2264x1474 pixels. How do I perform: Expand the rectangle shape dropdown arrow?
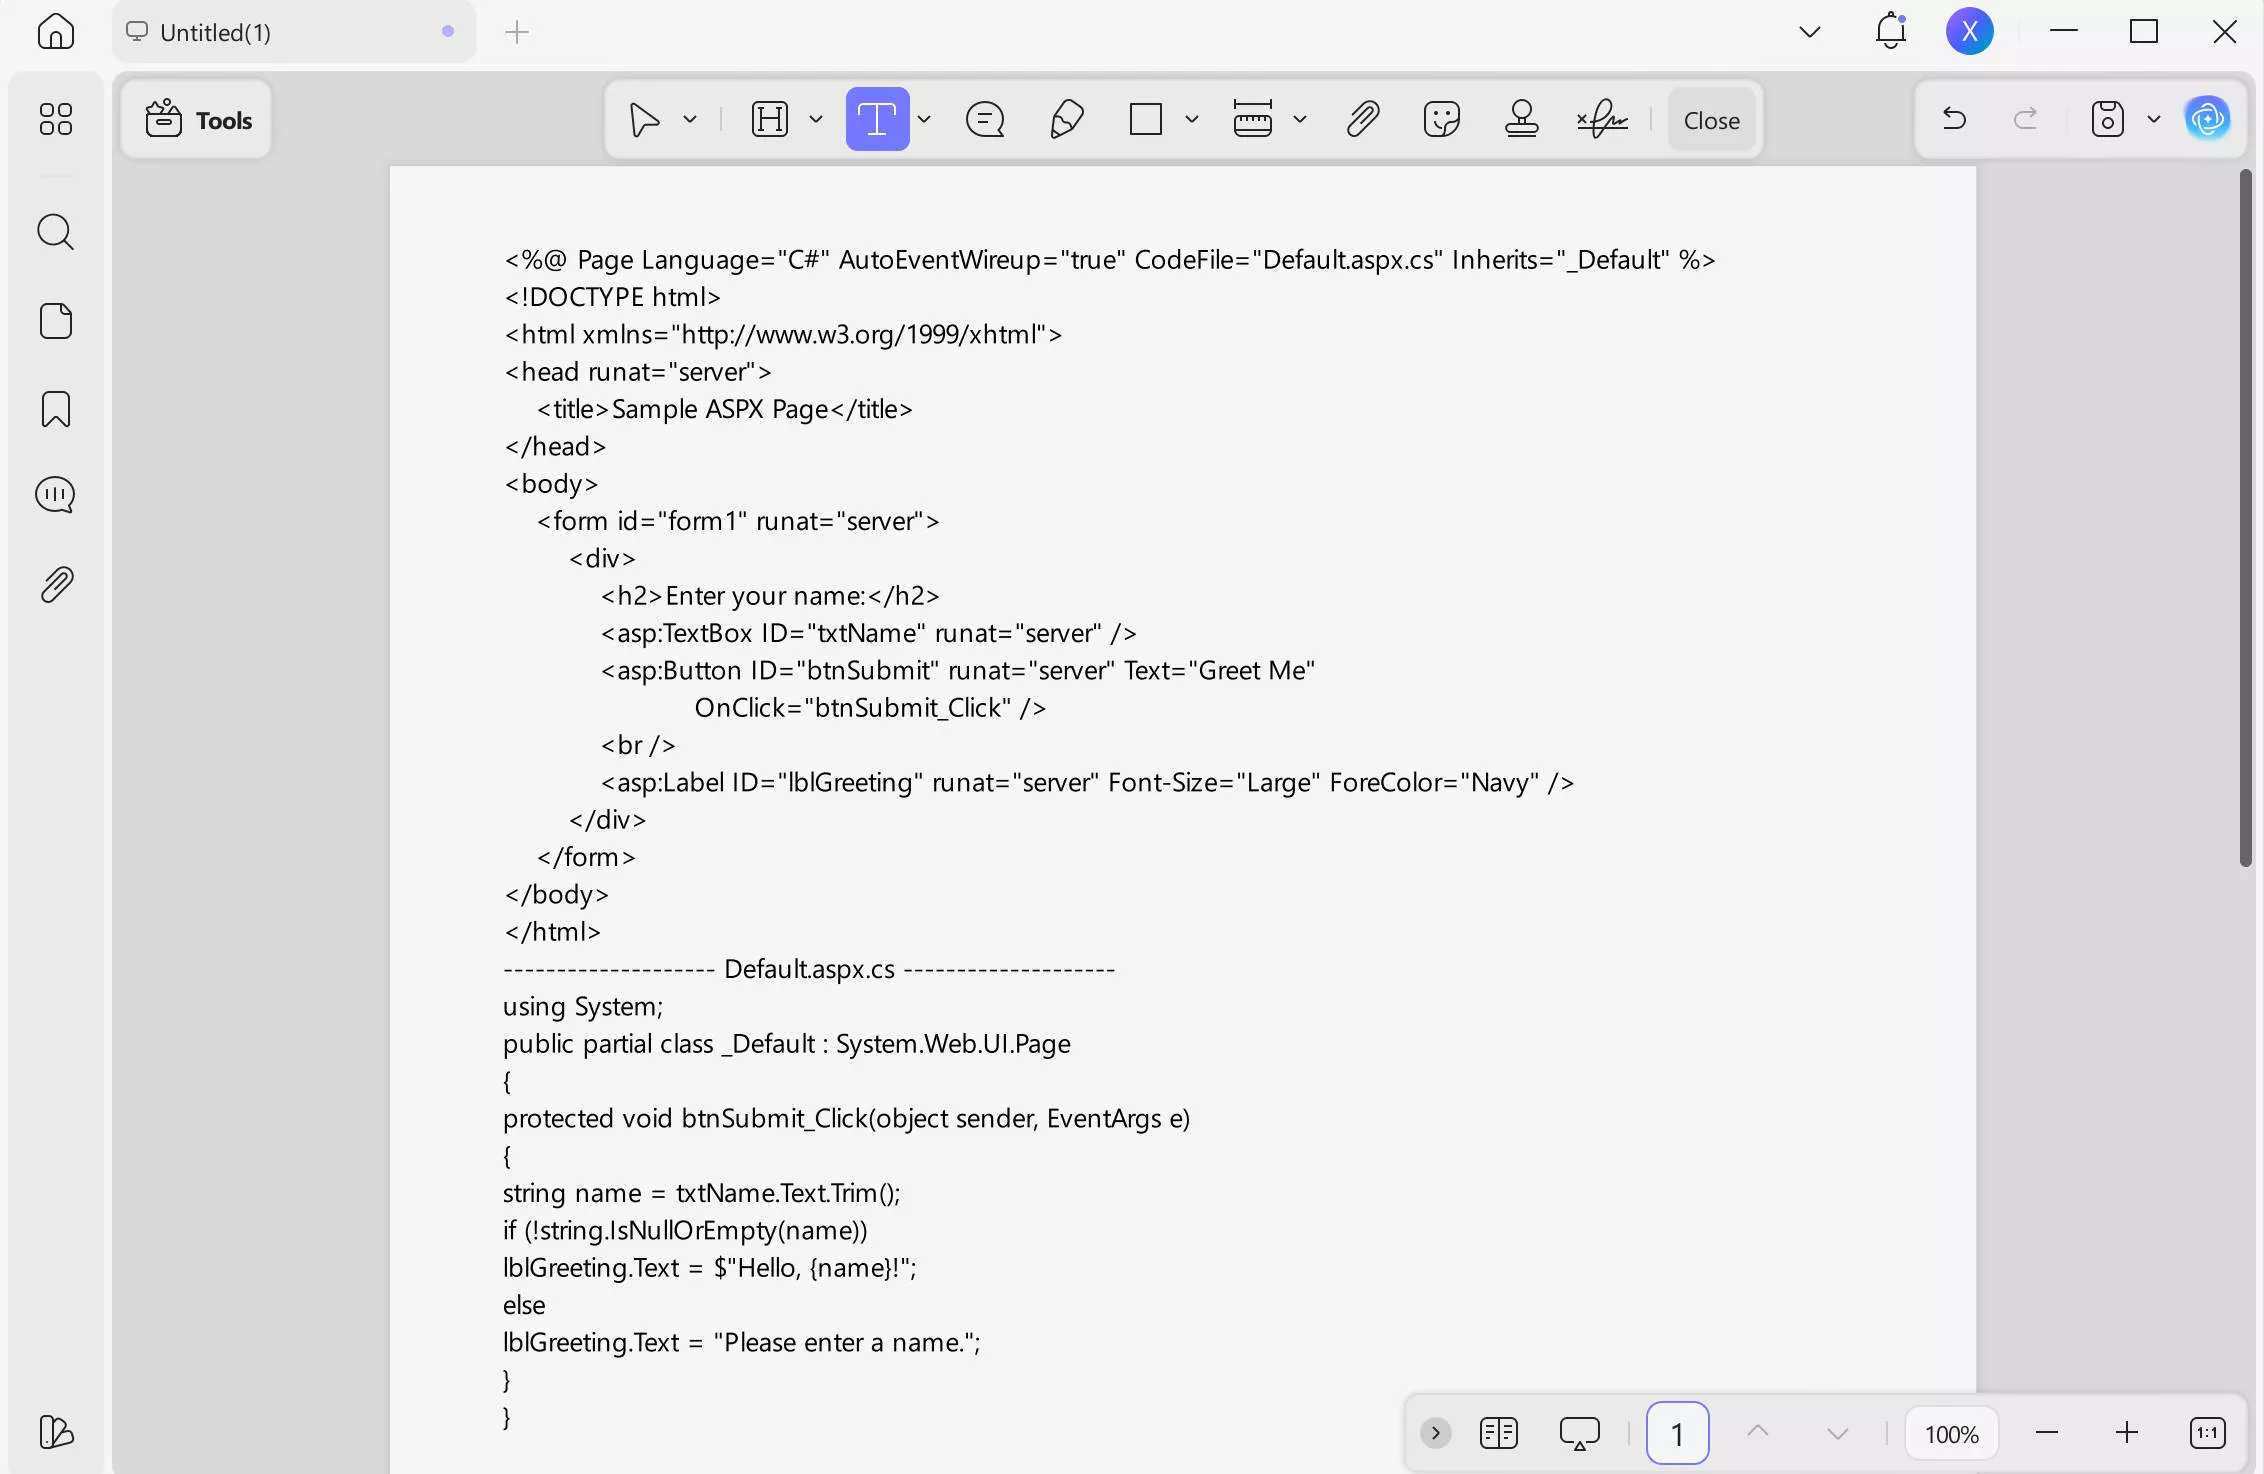coord(1191,120)
